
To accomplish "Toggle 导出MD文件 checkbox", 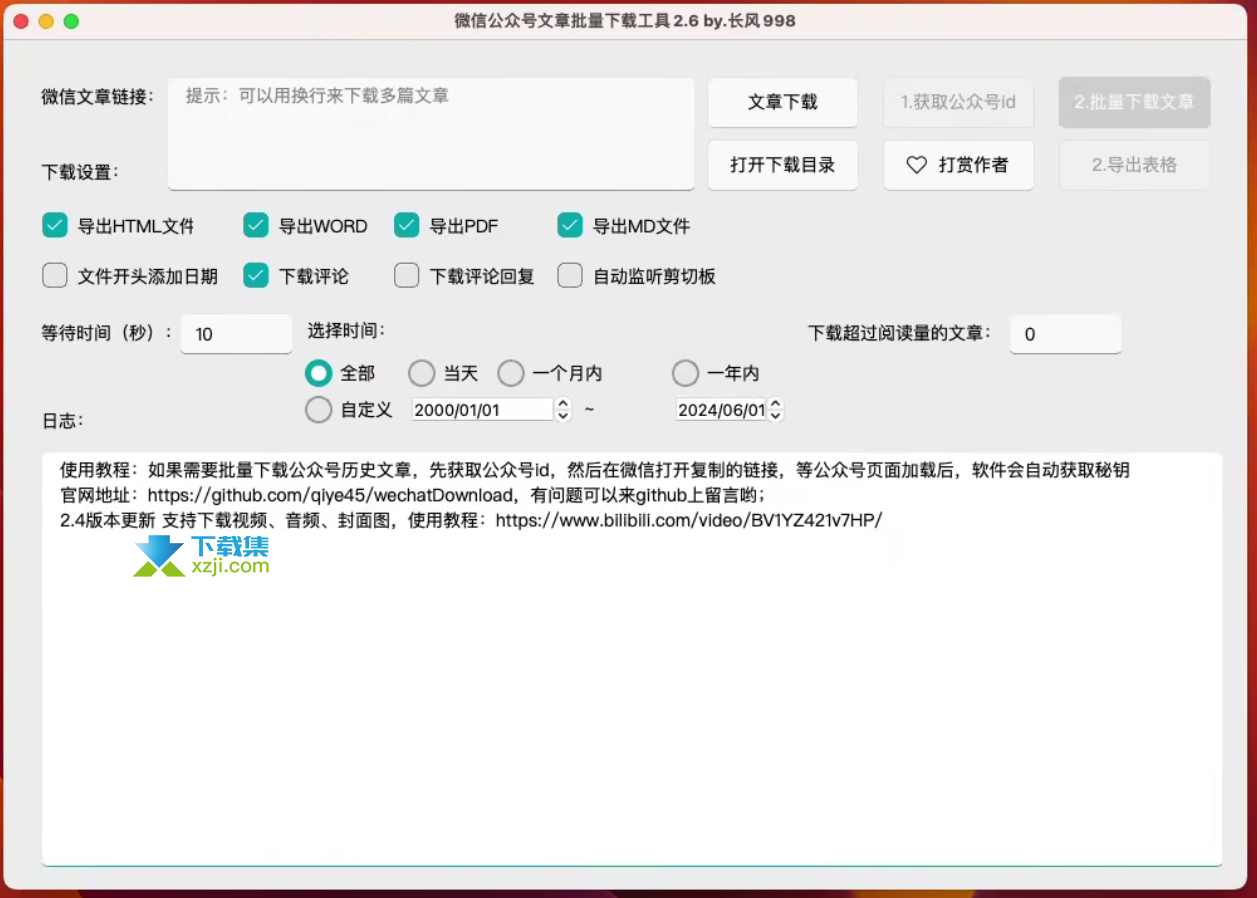I will pos(570,225).
